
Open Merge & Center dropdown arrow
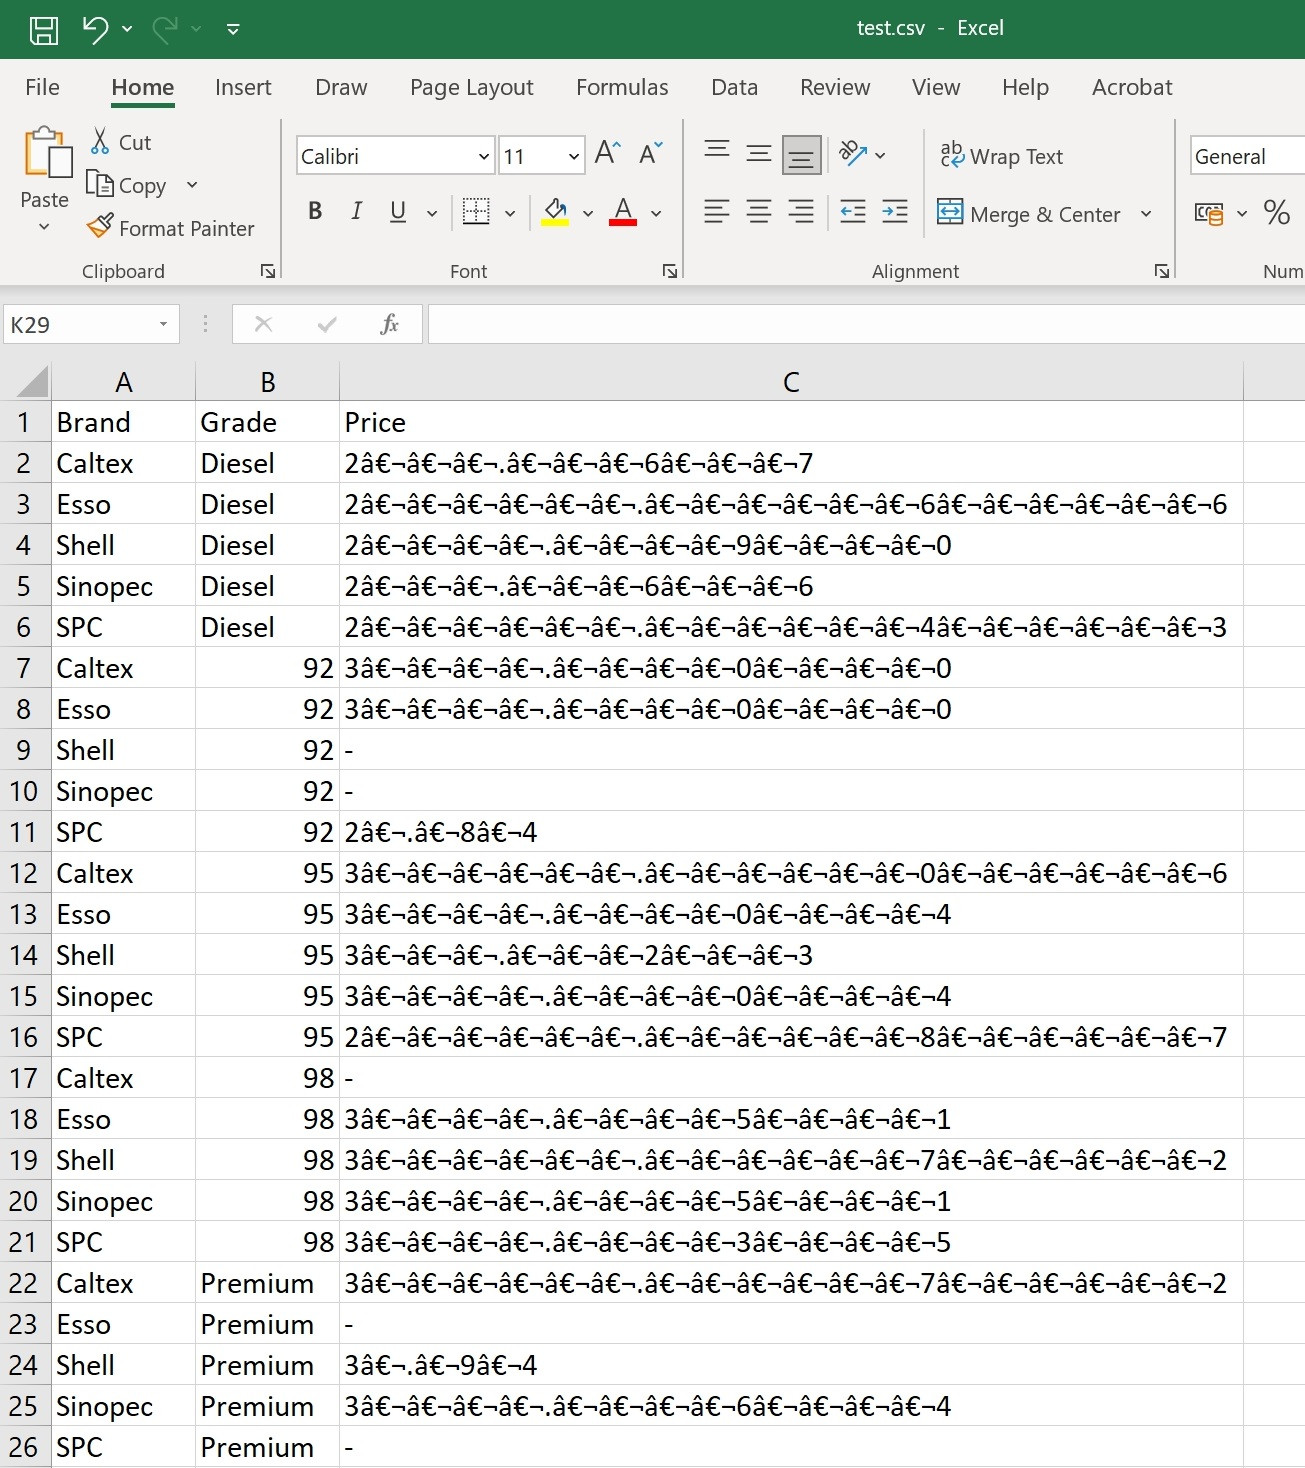[x=1146, y=214]
